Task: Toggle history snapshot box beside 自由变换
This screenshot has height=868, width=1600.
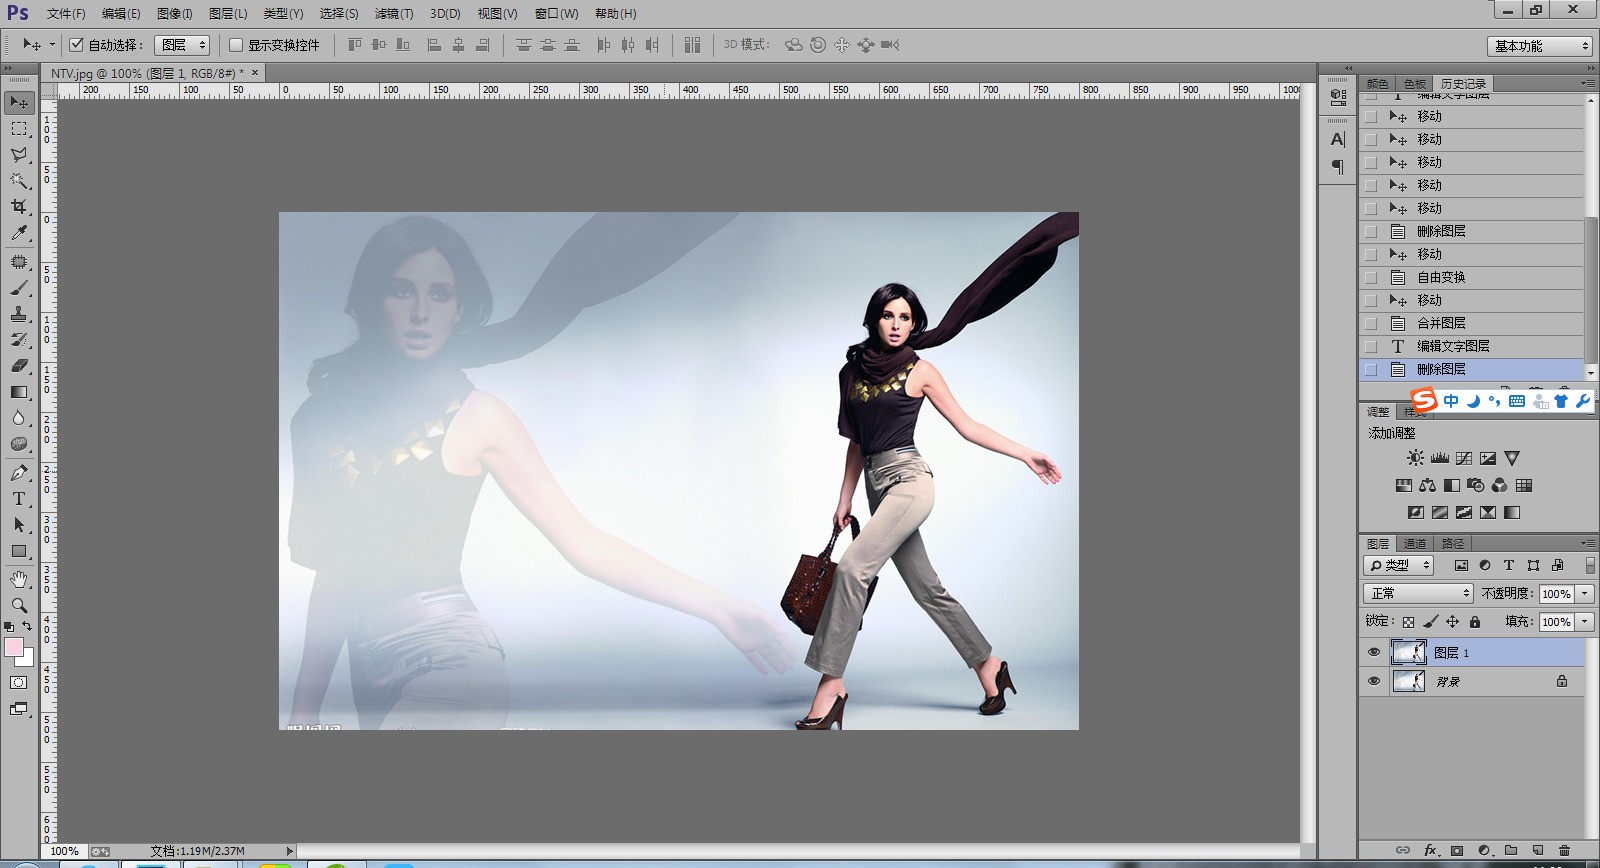Action: tap(1371, 277)
